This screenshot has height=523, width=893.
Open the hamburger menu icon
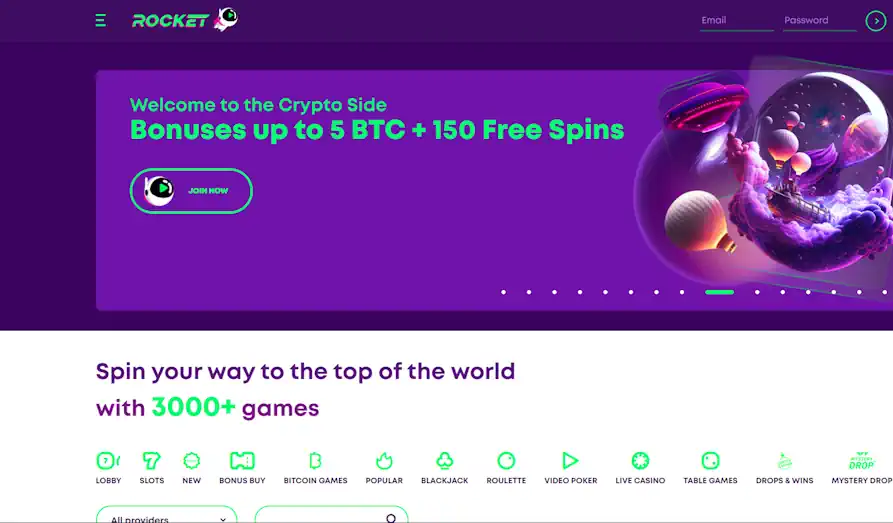101,21
